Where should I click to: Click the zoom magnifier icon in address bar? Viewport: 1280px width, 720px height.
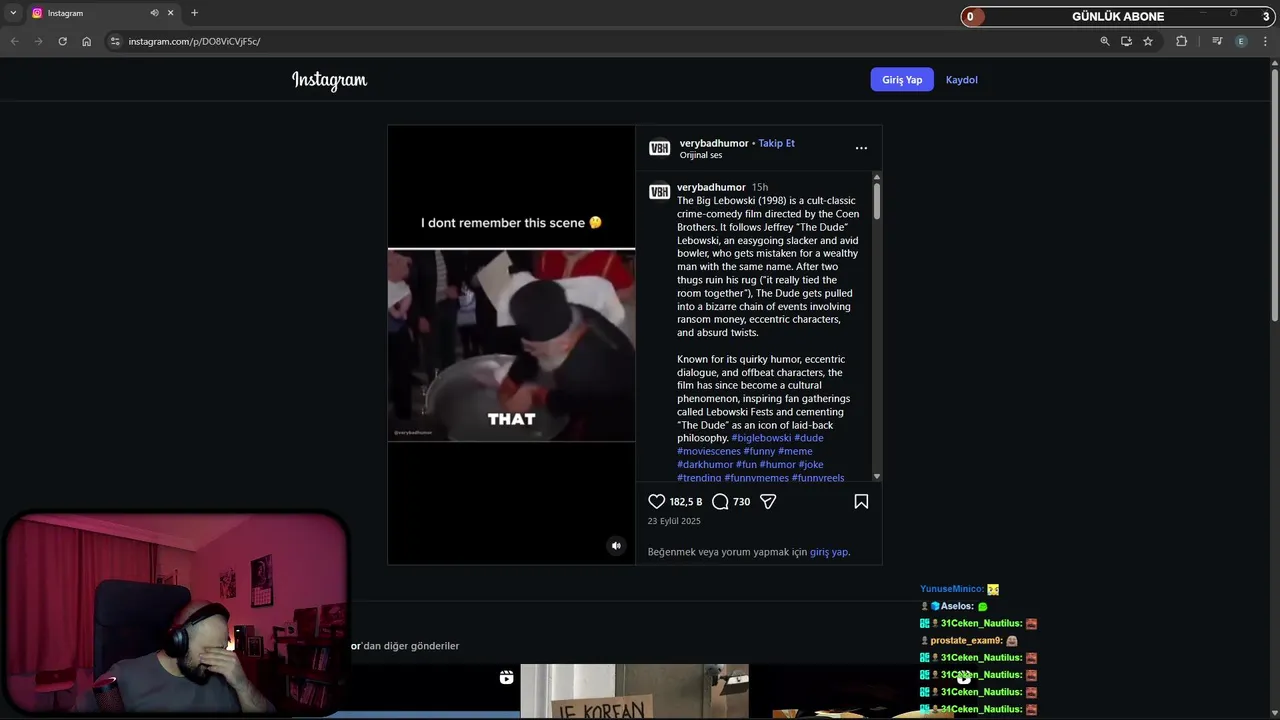(1105, 41)
